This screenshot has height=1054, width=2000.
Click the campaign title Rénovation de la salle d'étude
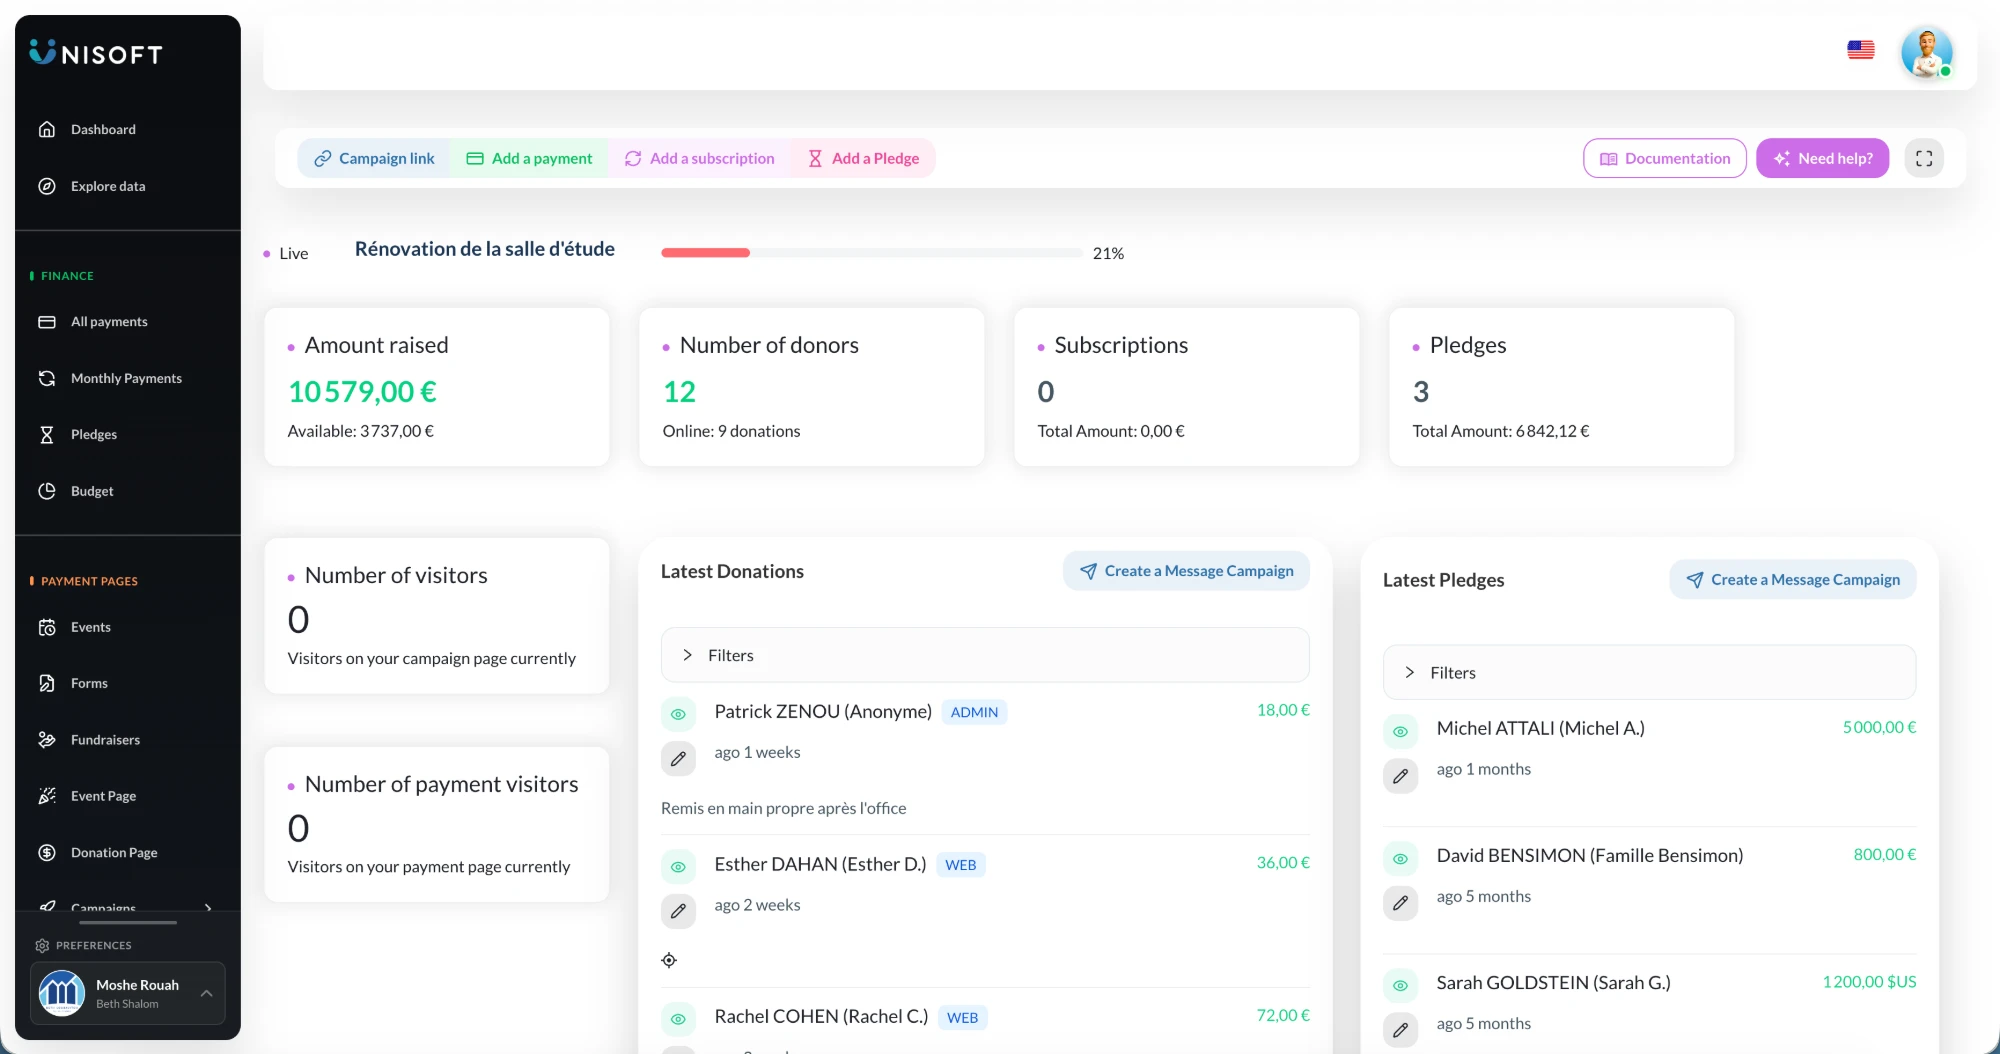[485, 249]
